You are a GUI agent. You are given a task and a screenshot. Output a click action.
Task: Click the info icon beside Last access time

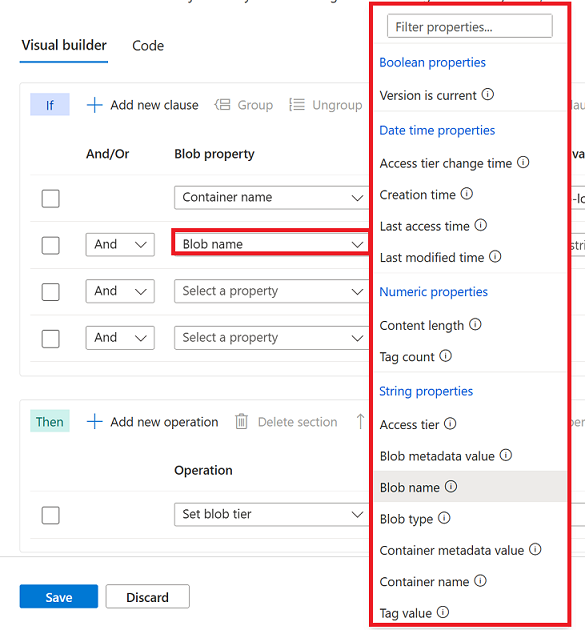[481, 225]
